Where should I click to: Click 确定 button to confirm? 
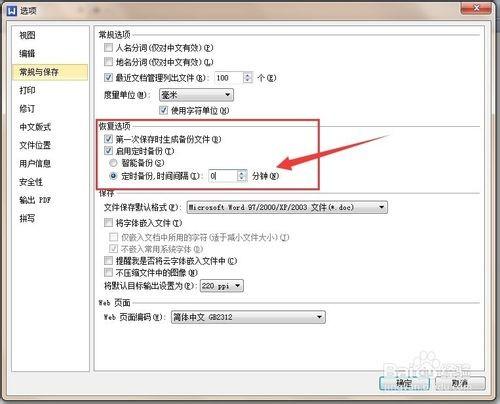click(404, 383)
